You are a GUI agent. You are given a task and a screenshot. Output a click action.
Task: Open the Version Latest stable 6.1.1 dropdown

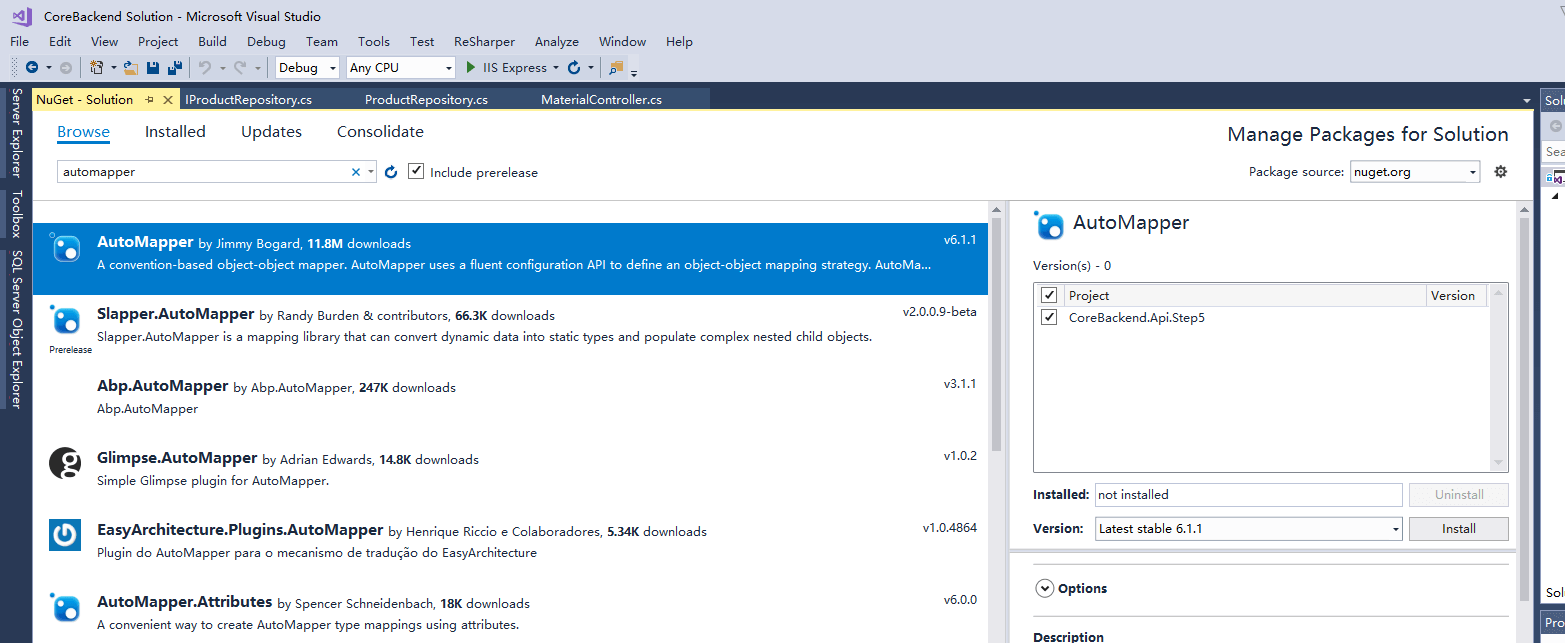coord(1249,528)
